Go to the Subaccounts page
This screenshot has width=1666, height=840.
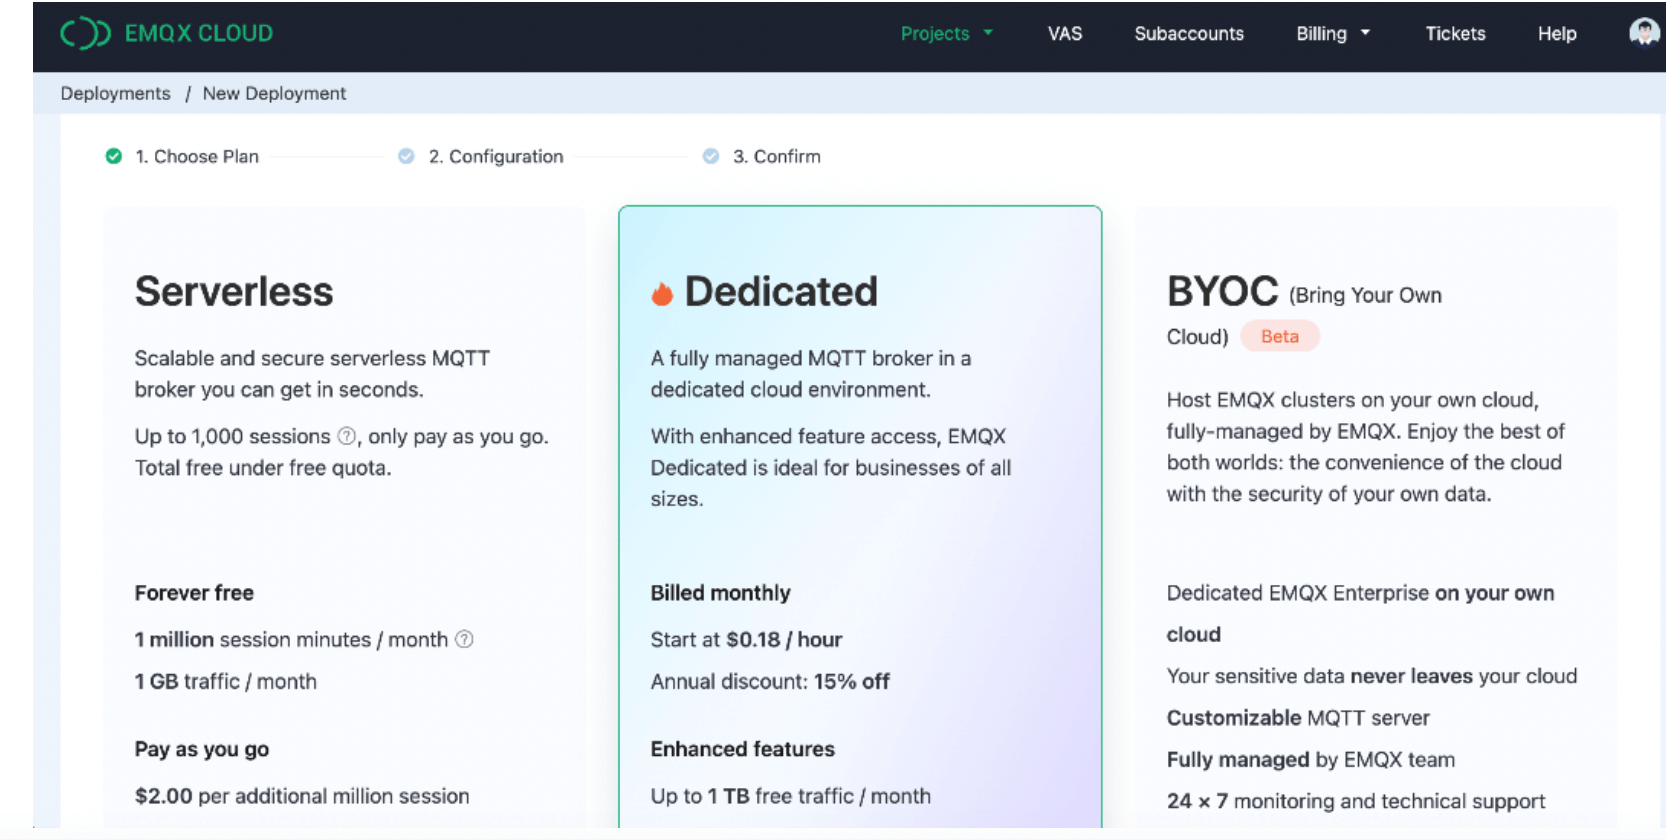coord(1188,33)
